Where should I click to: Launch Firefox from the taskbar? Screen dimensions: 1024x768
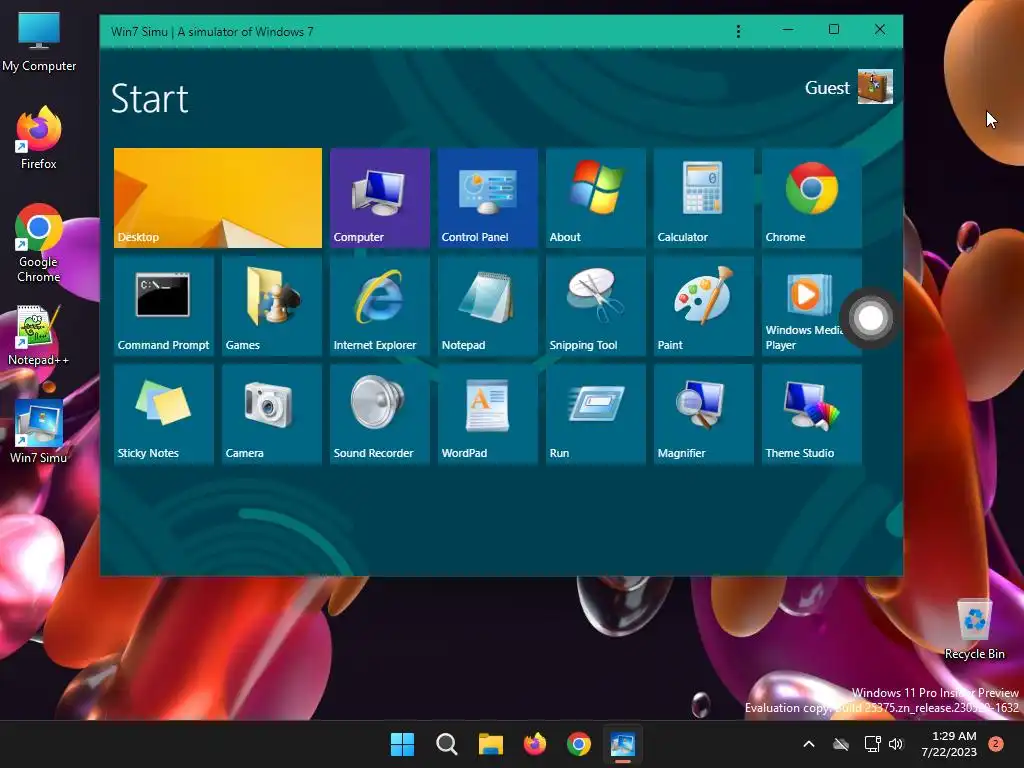(x=535, y=744)
